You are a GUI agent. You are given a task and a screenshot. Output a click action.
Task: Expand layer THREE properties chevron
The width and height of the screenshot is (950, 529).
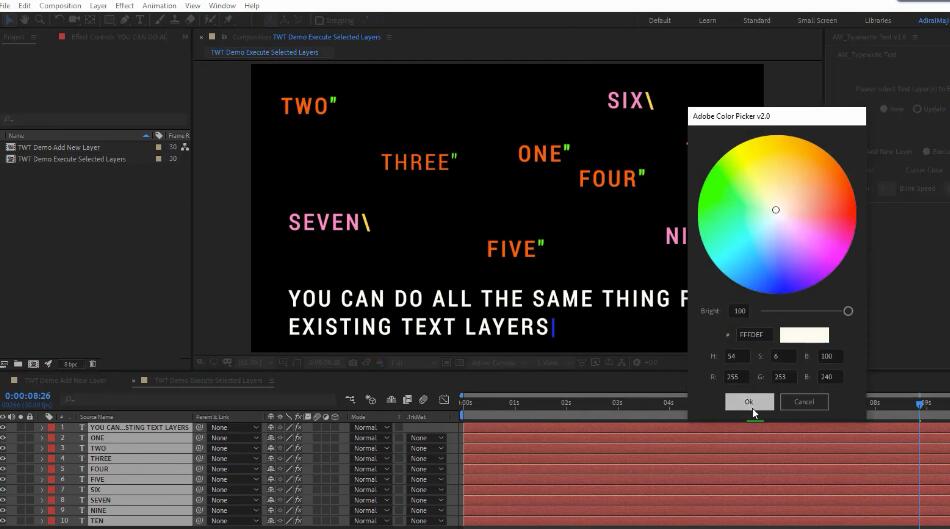pyautogui.click(x=42, y=459)
